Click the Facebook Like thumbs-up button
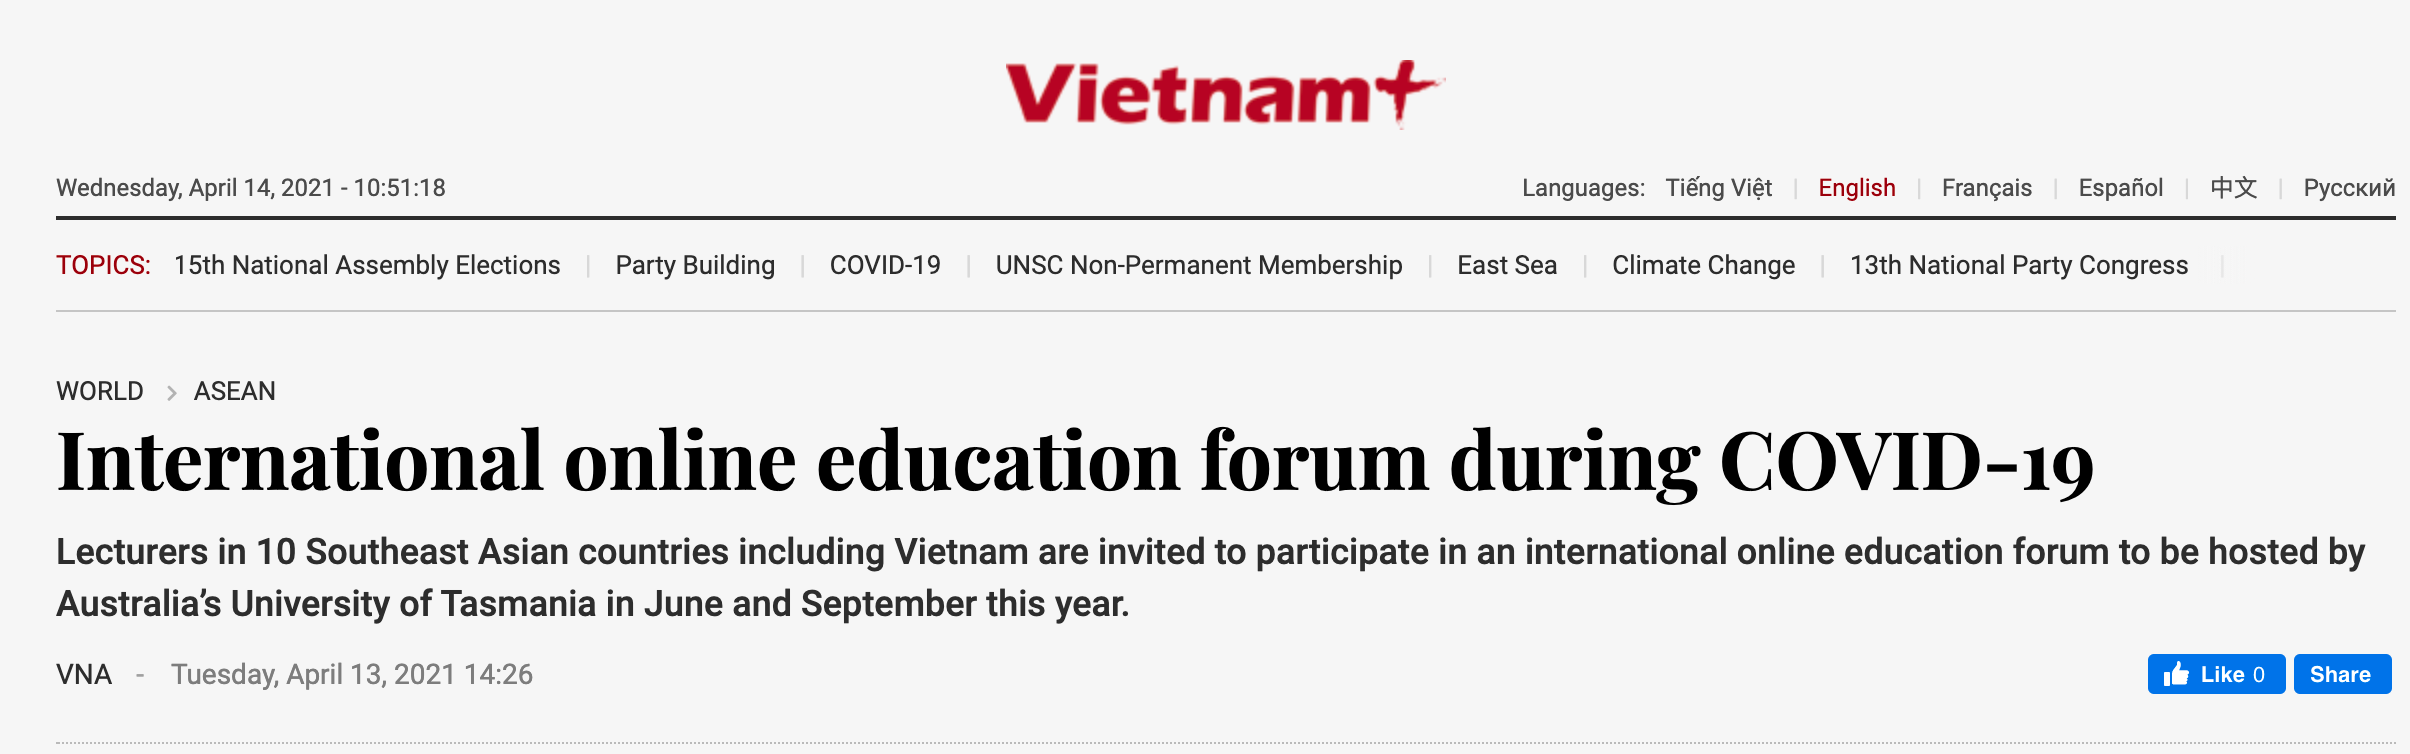The height and width of the screenshot is (754, 2410). tap(2215, 674)
